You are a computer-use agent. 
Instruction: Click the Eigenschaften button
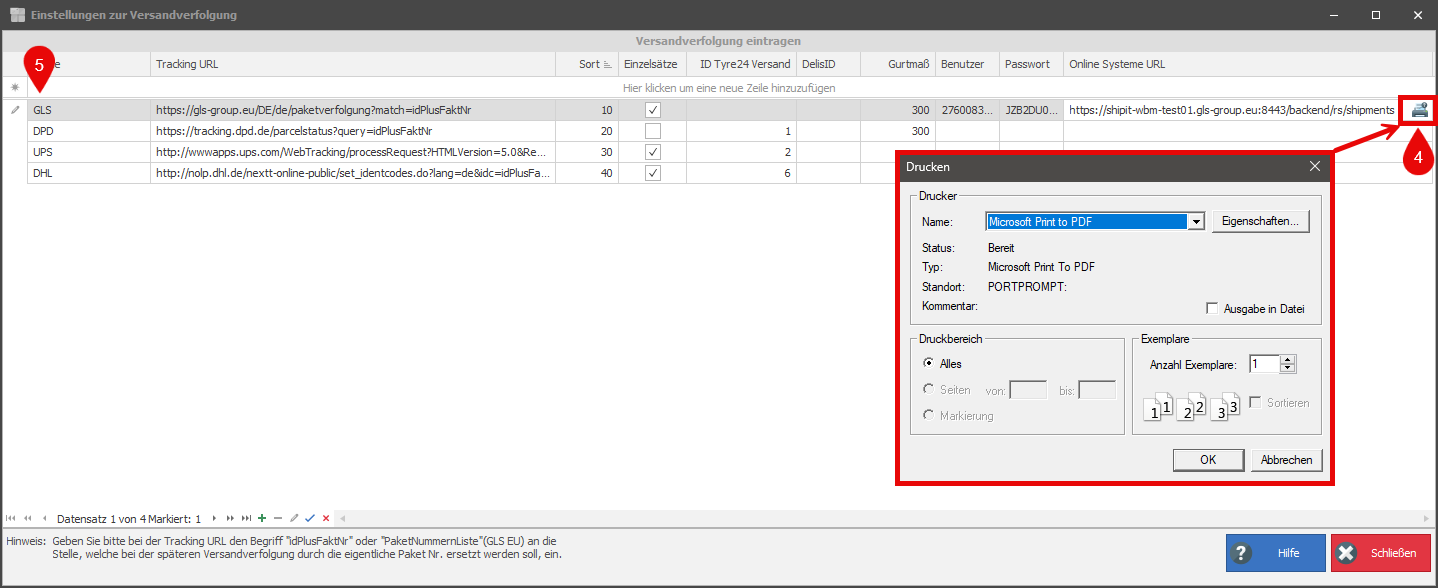click(1259, 222)
